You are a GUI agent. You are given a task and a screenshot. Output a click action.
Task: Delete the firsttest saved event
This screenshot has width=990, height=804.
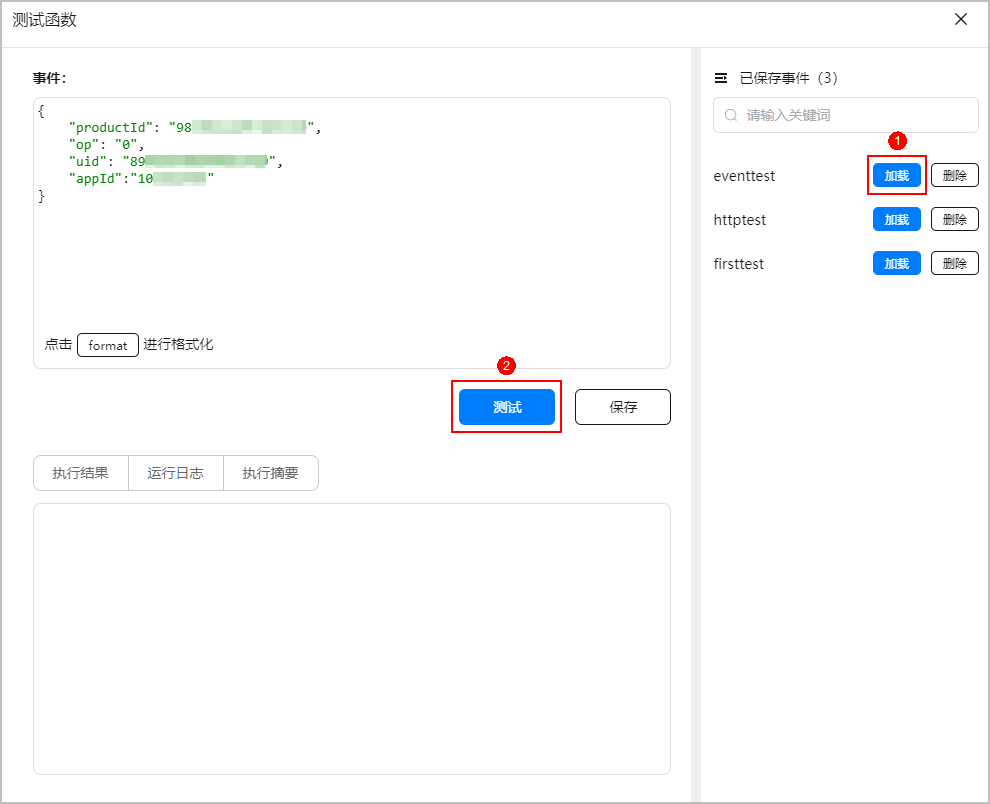(x=954, y=264)
